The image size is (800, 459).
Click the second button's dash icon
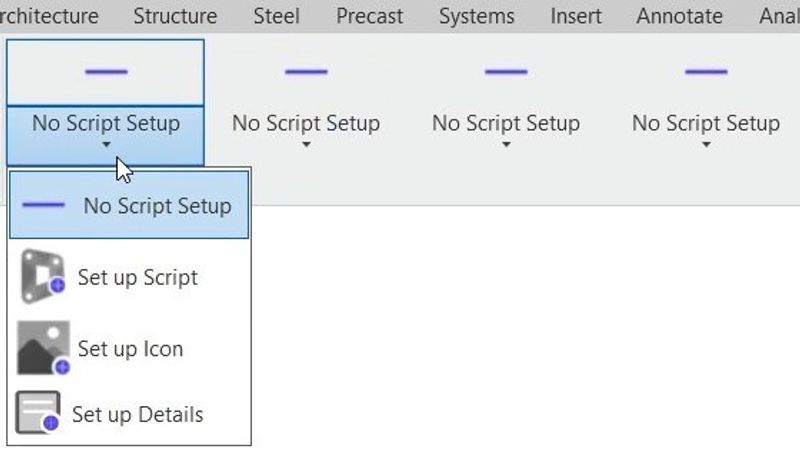coord(305,72)
